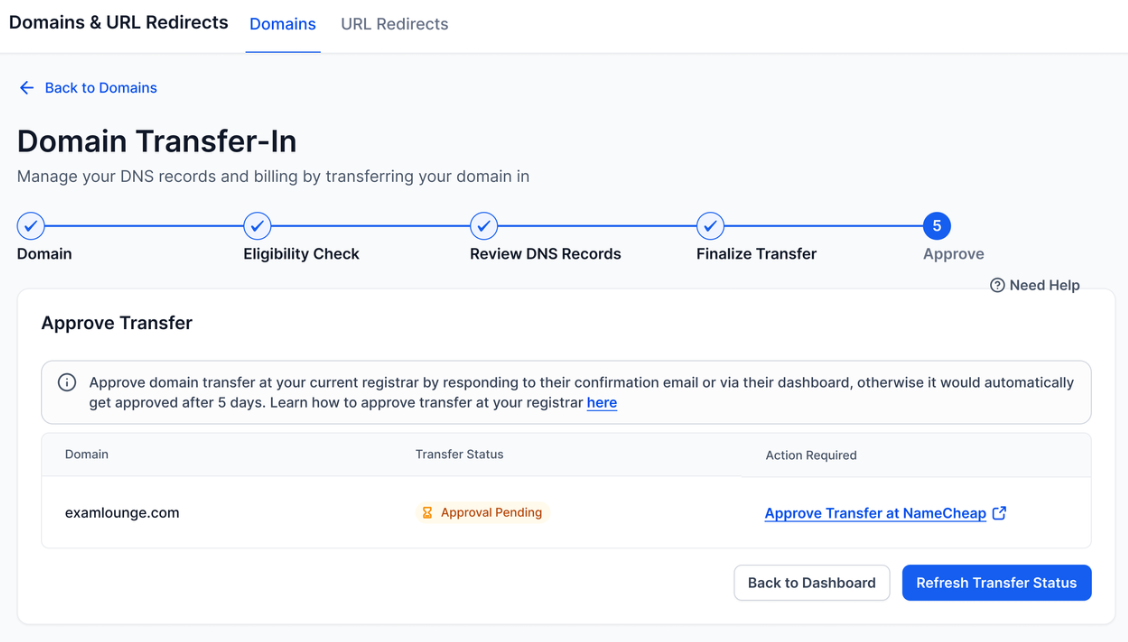
Task: Click the Approve Transfer section heading
Action: [117, 322]
